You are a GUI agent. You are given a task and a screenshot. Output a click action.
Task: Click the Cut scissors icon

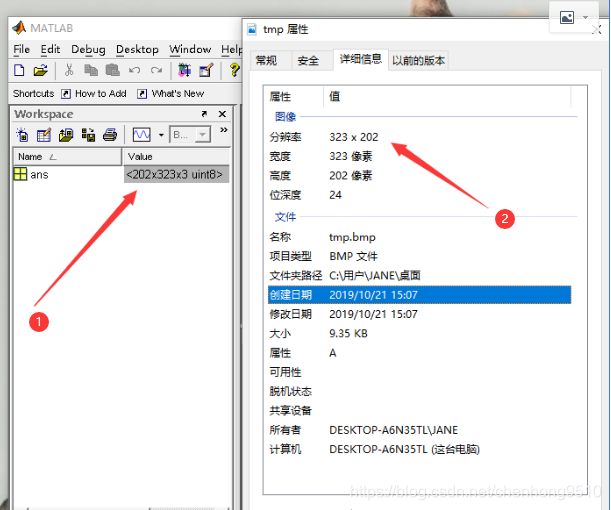69,70
